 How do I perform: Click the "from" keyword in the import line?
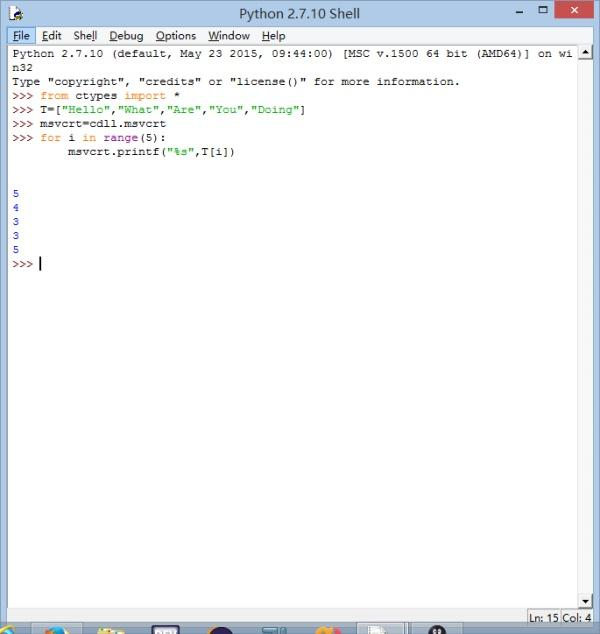54,96
